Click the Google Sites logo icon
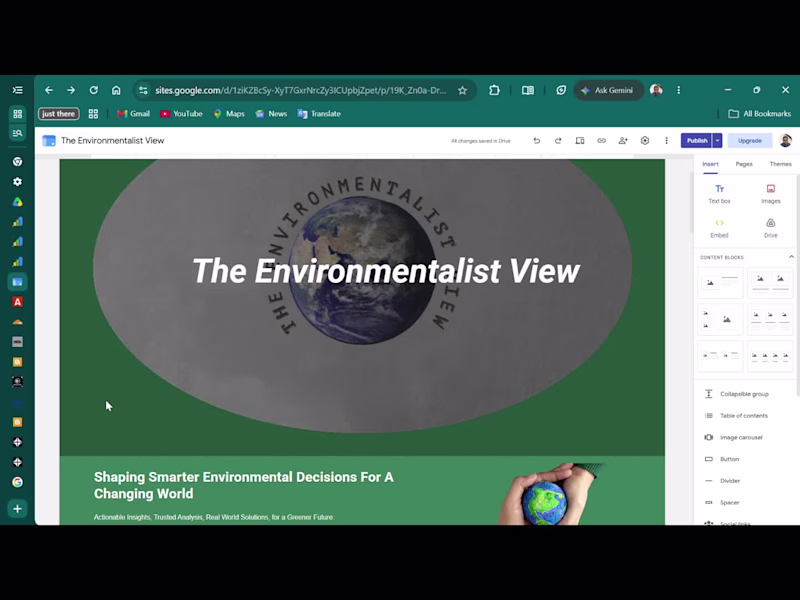The image size is (800, 600). (49, 141)
